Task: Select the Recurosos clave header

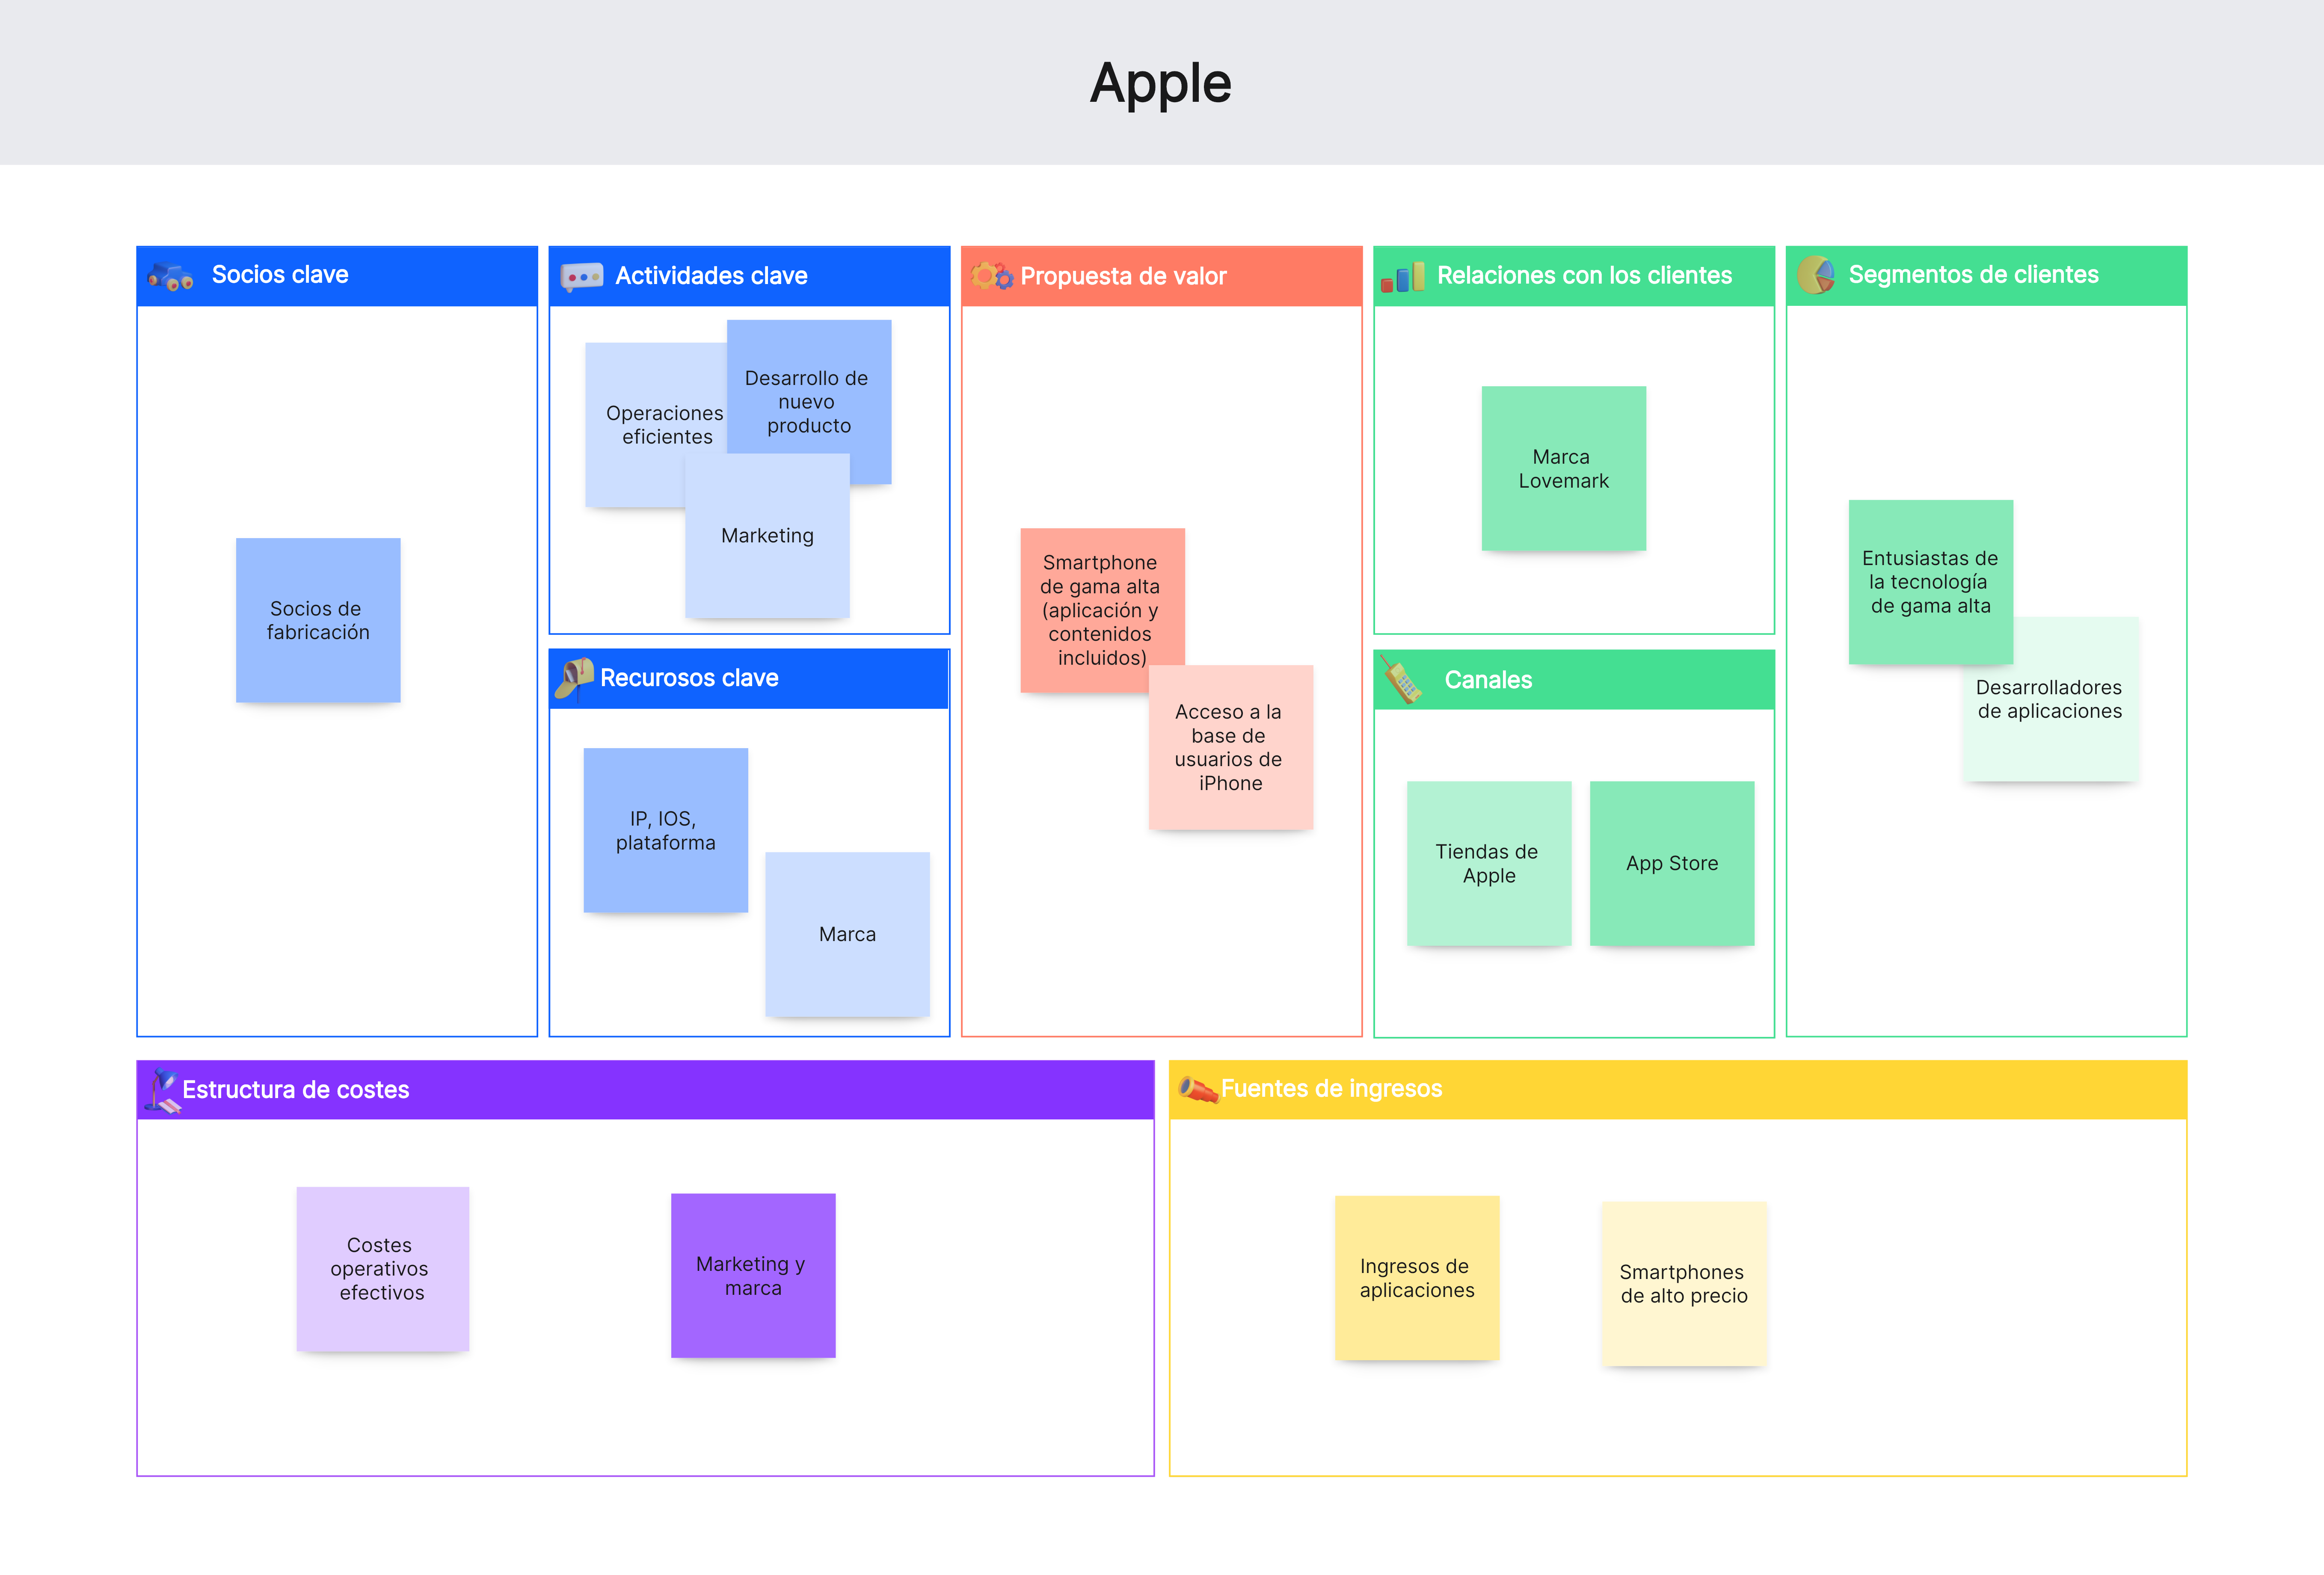Action: [x=749, y=679]
